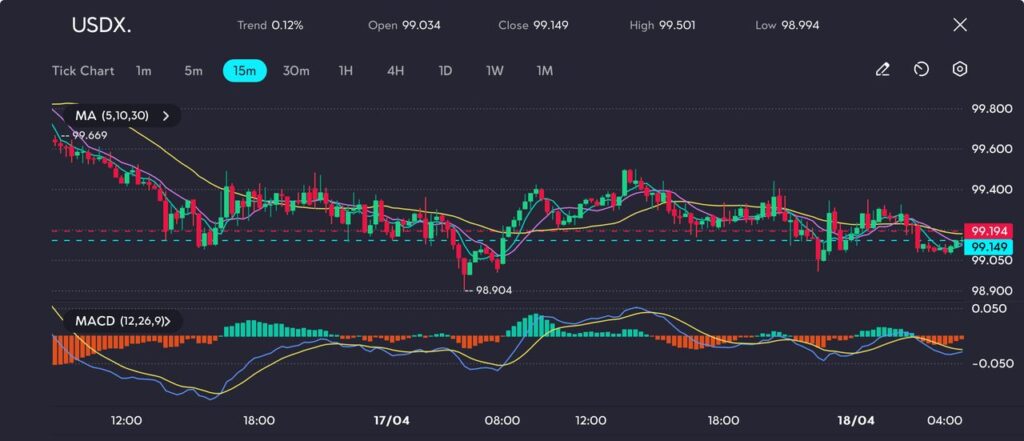This screenshot has height=441, width=1024.
Task: Change chart interval to 1D
Action: [x=445, y=71]
